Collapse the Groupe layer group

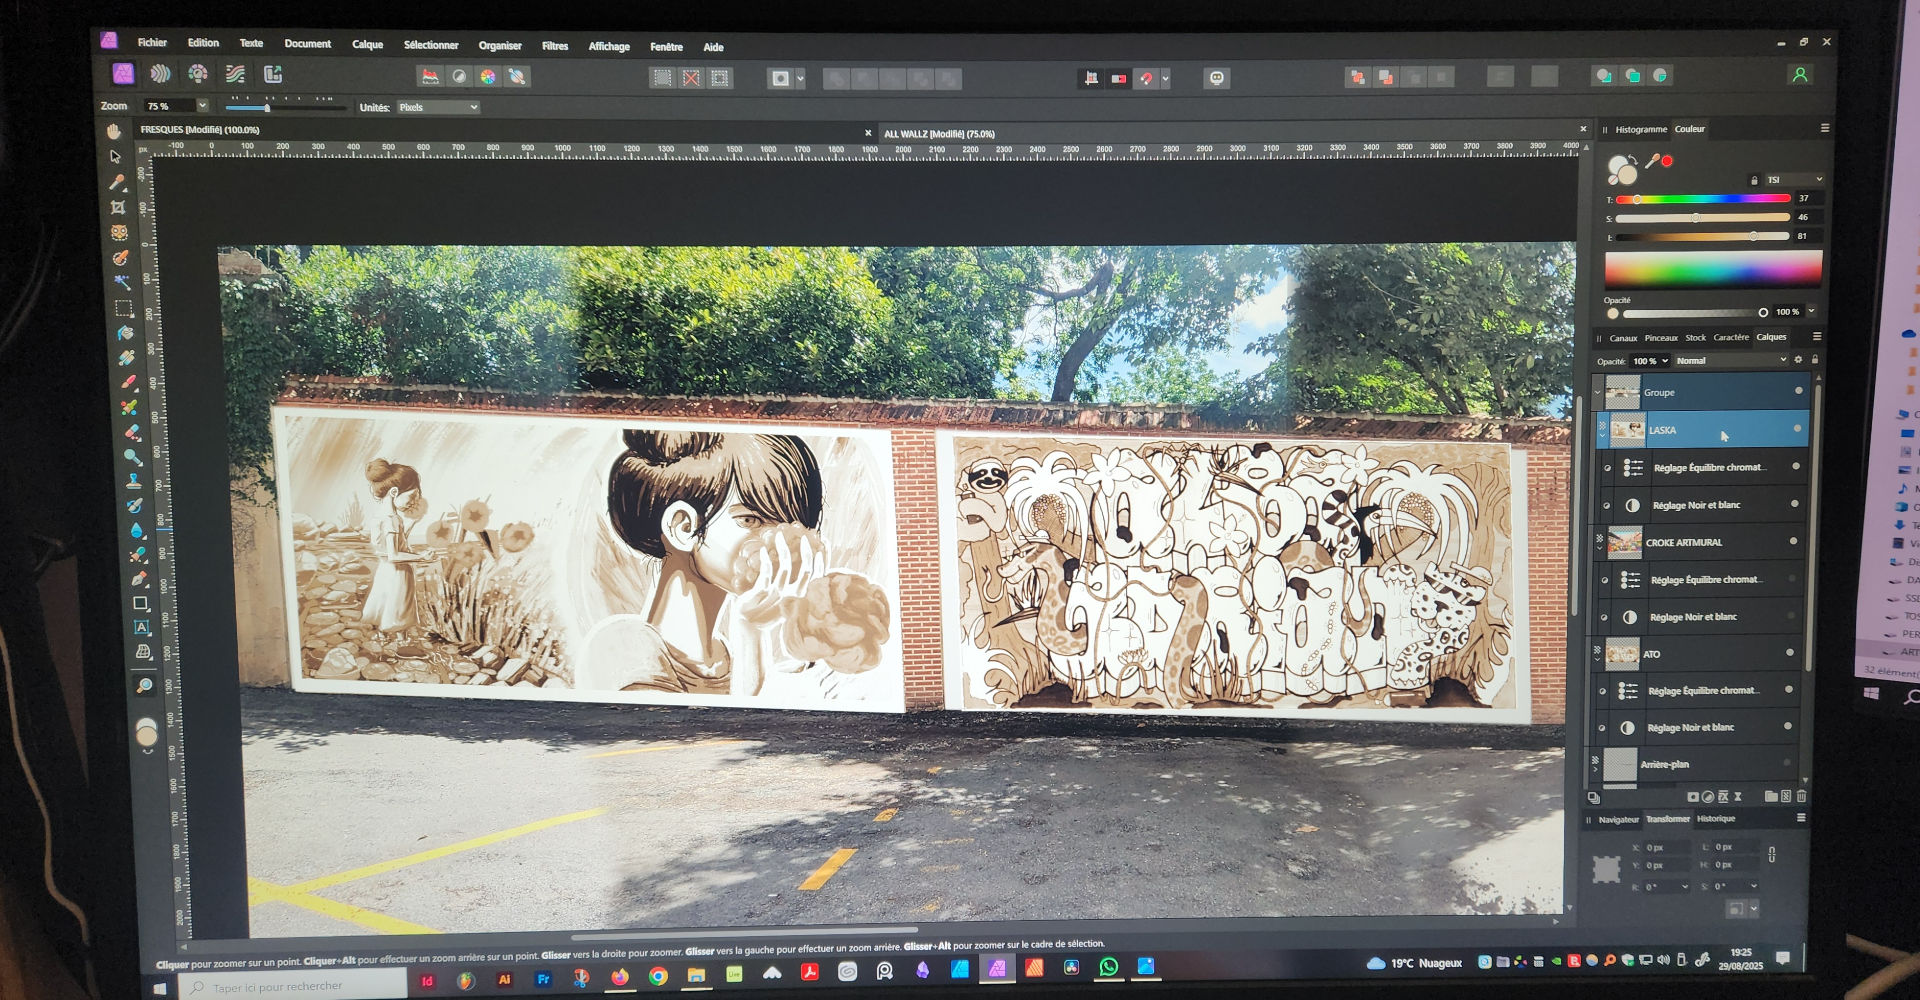[1597, 392]
